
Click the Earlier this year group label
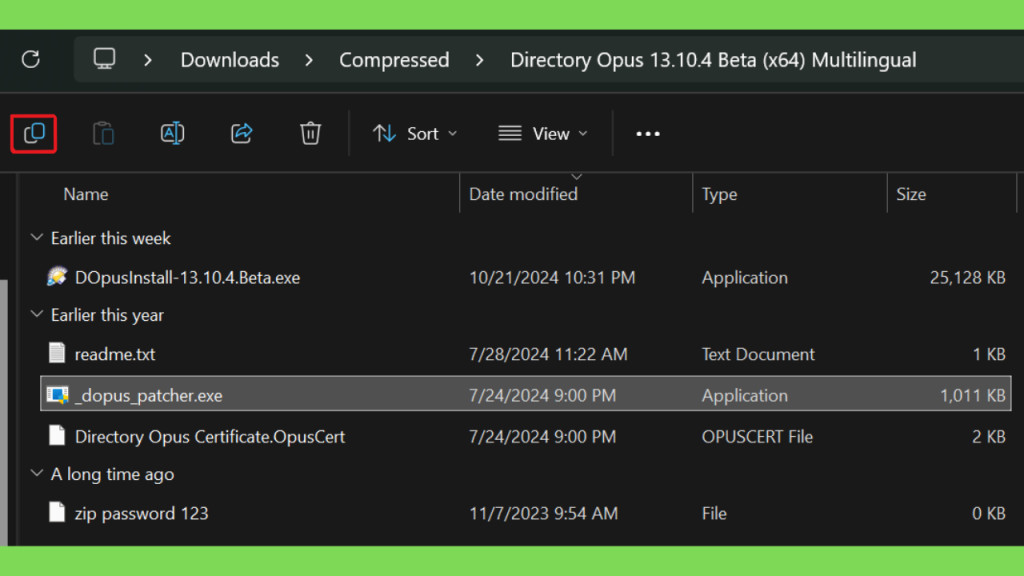point(107,315)
